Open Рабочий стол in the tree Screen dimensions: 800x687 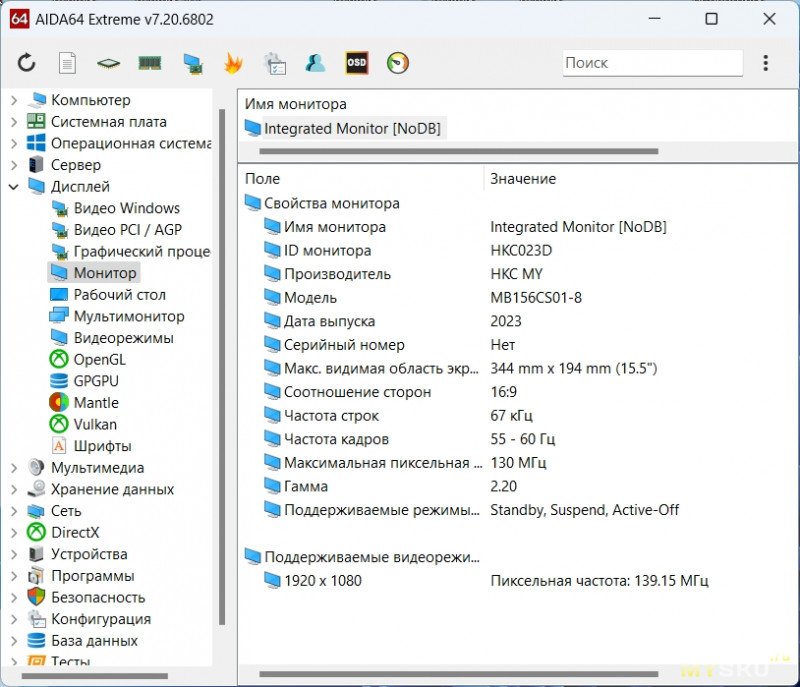[108, 295]
